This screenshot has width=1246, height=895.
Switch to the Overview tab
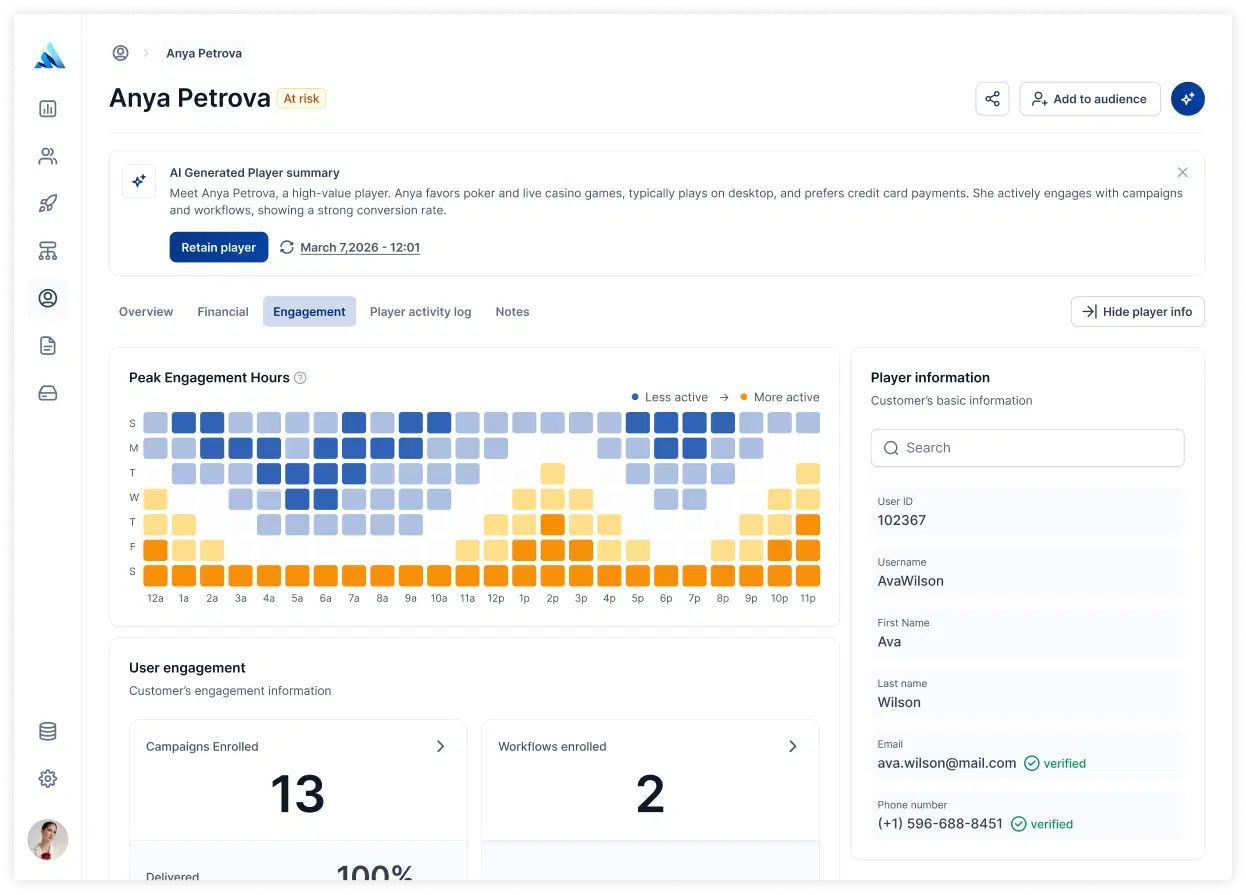point(146,312)
